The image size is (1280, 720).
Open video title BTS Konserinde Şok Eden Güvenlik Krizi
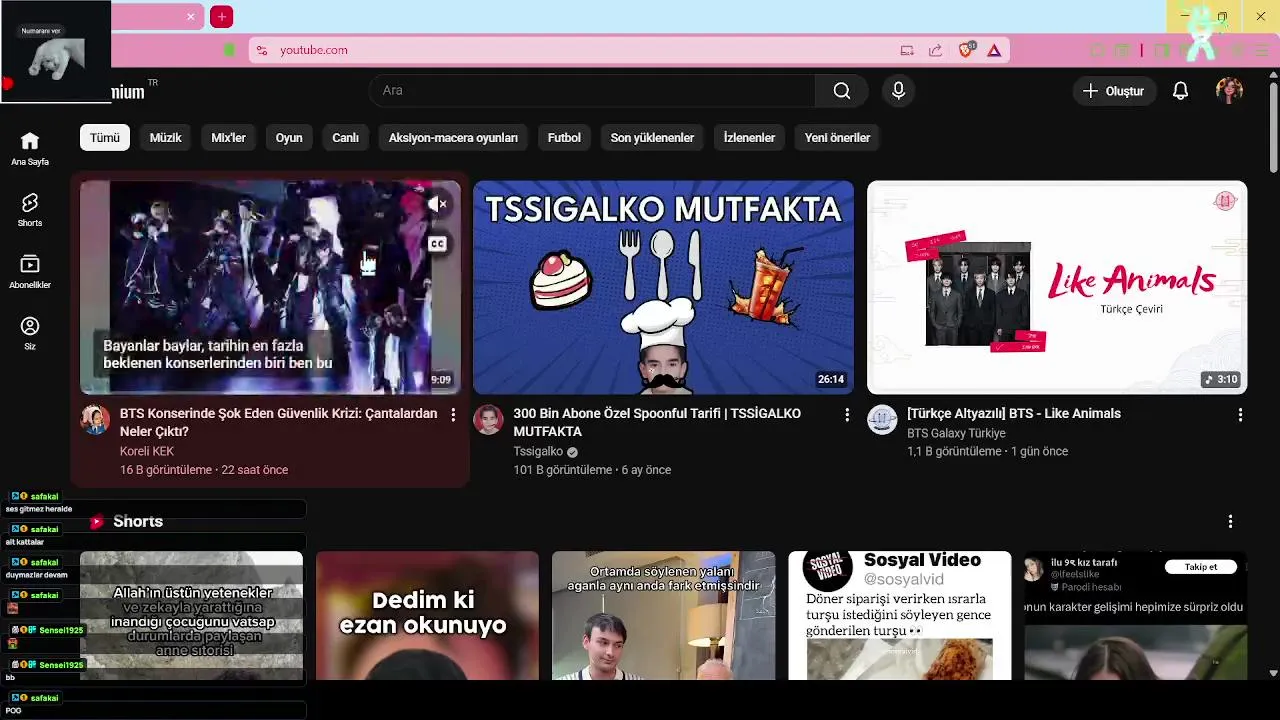278,422
